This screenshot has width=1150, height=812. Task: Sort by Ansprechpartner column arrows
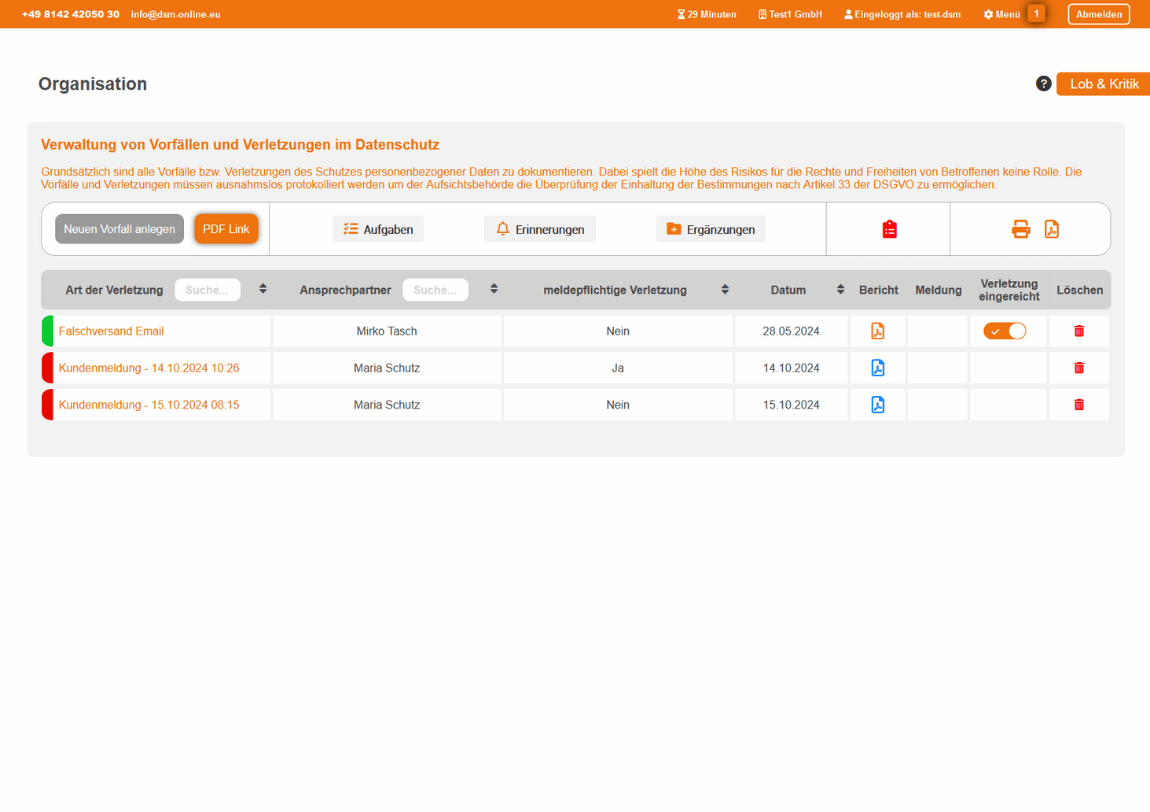pos(494,289)
